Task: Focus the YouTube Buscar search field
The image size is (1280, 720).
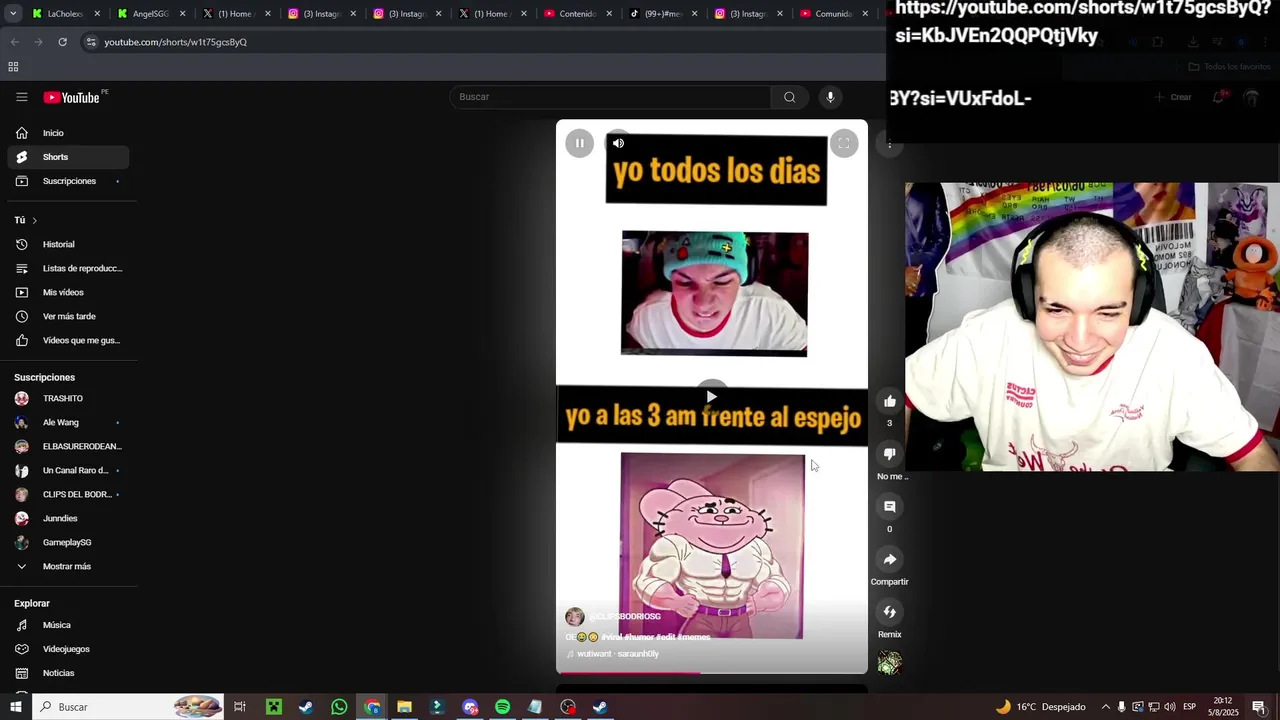Action: click(x=610, y=97)
